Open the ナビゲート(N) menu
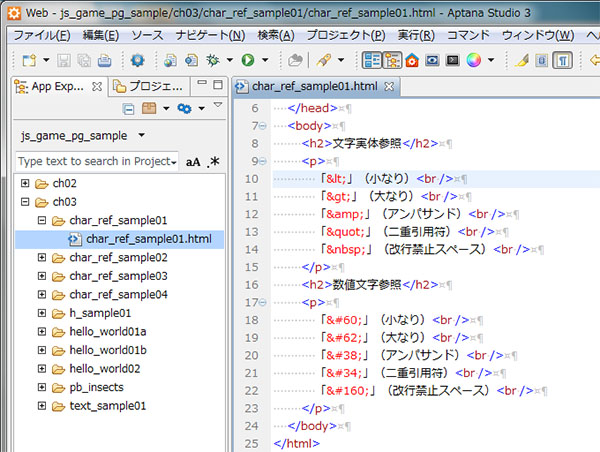Image resolution: width=600 pixels, height=452 pixels. click(x=210, y=36)
